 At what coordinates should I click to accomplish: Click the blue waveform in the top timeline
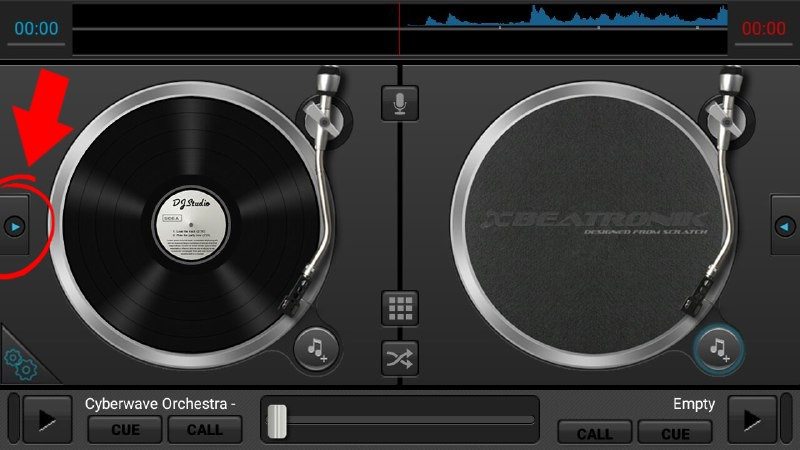[567, 16]
